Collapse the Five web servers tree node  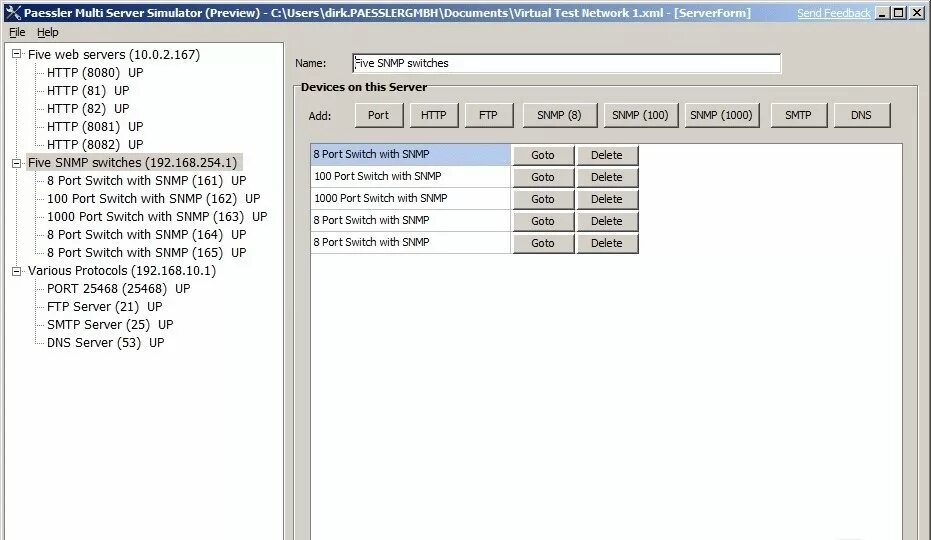[x=17, y=54]
